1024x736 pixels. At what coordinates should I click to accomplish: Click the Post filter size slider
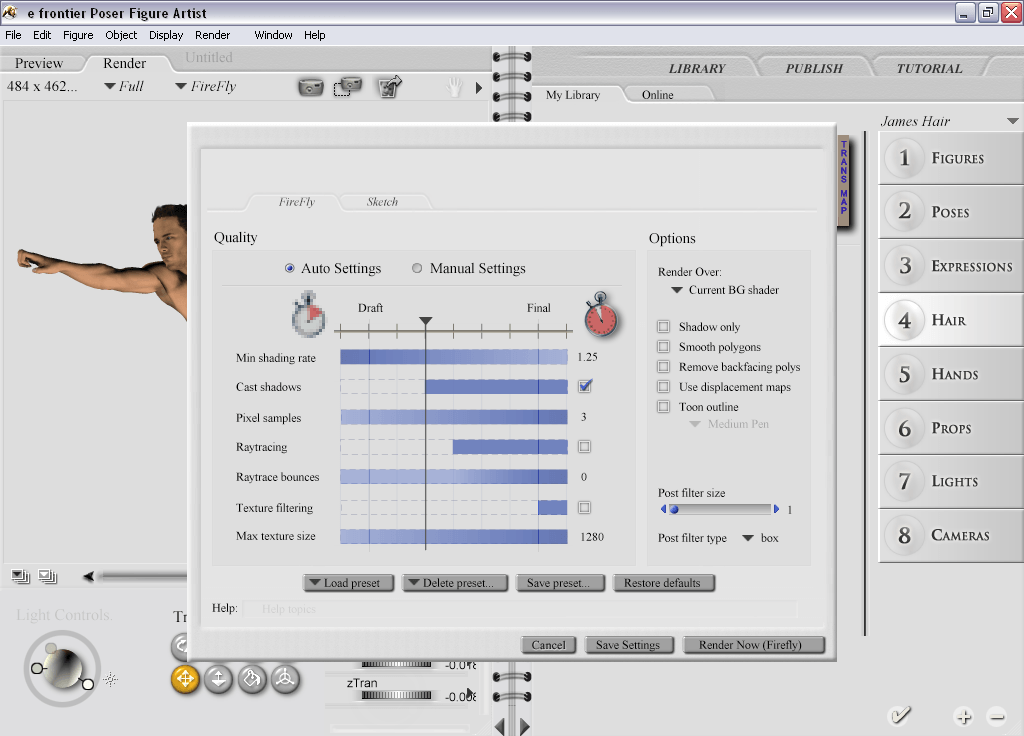tap(720, 509)
